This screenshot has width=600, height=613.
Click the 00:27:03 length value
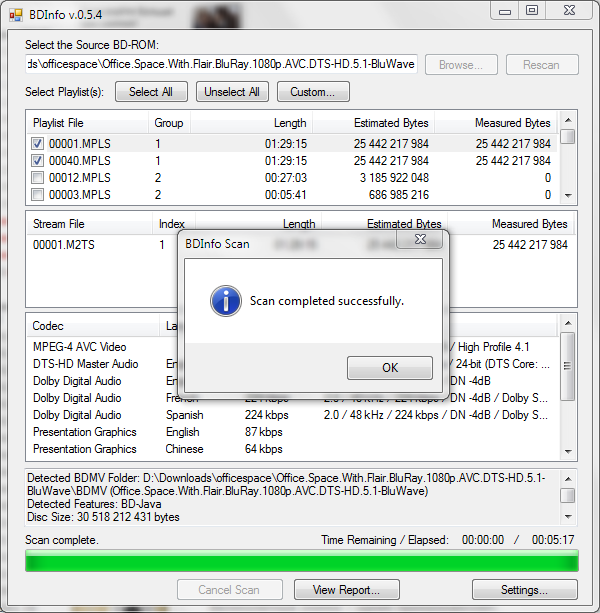coord(286,178)
